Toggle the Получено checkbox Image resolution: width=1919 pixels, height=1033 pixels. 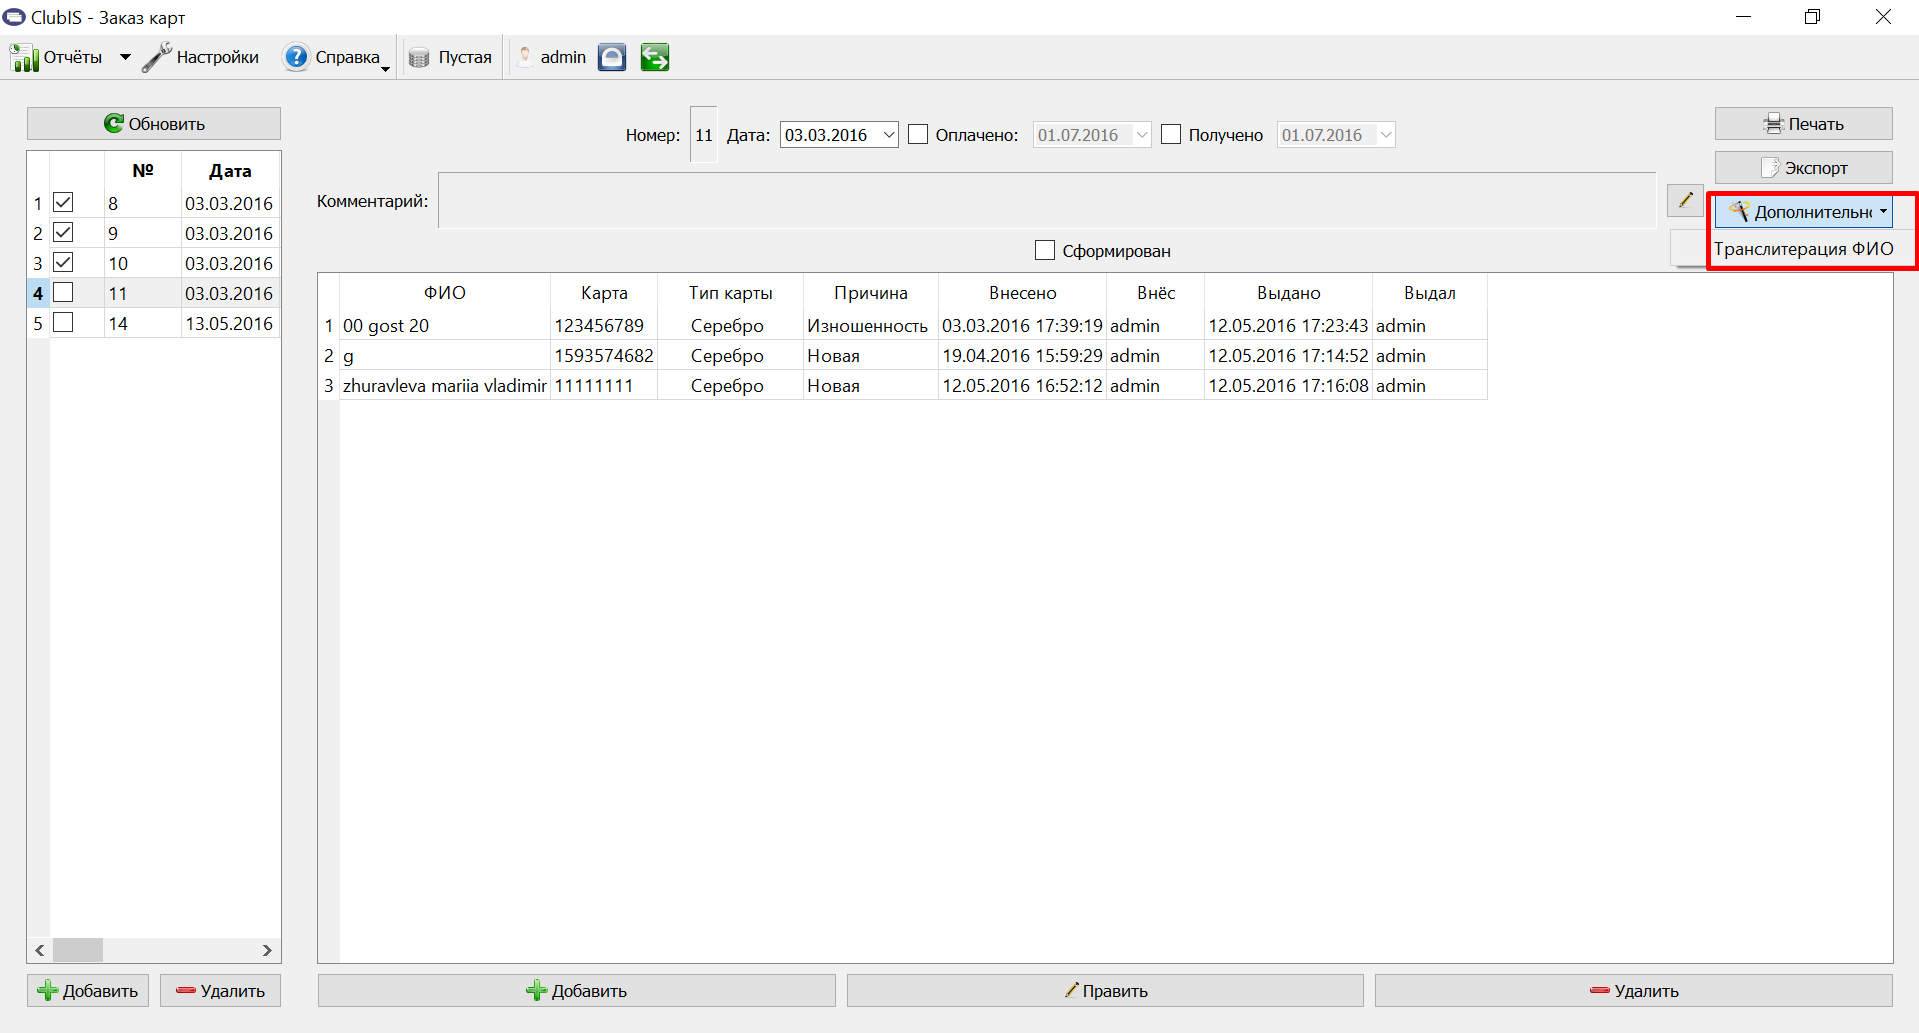click(1171, 135)
